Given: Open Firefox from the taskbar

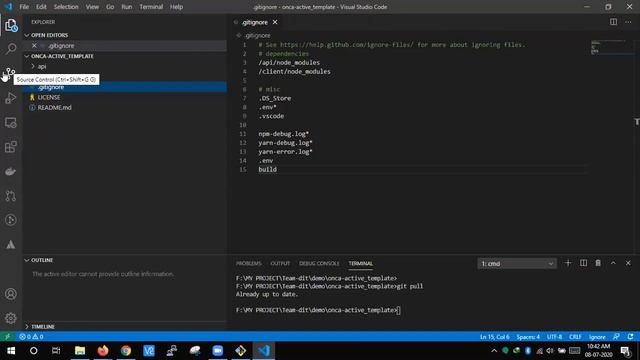Looking at the screenshot, I should pos(103,351).
